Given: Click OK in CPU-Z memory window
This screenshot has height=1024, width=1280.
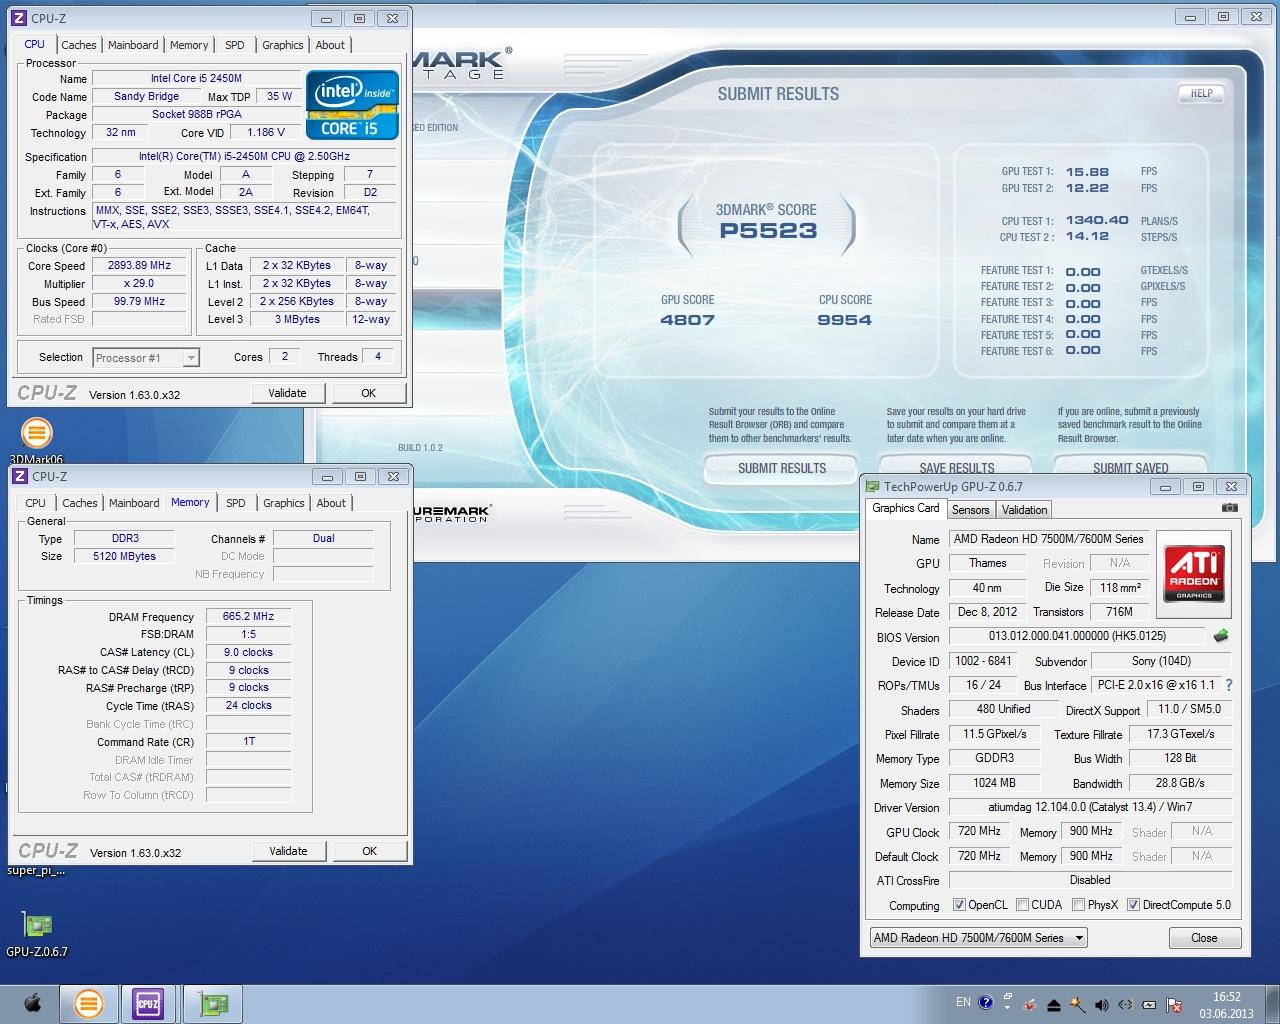Looking at the screenshot, I should point(369,851).
